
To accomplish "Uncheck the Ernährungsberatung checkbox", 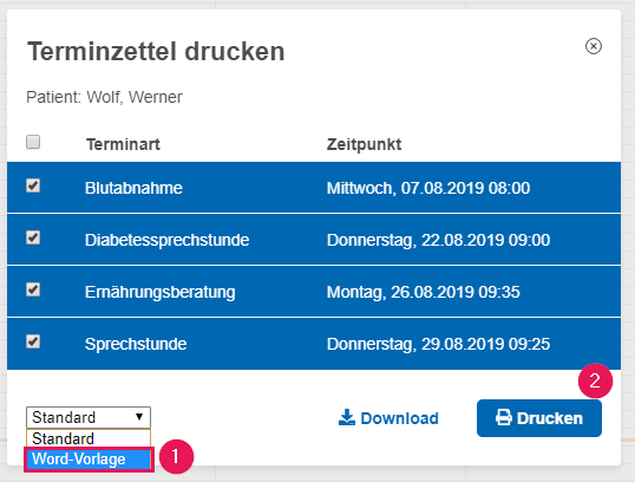I will point(33,290).
